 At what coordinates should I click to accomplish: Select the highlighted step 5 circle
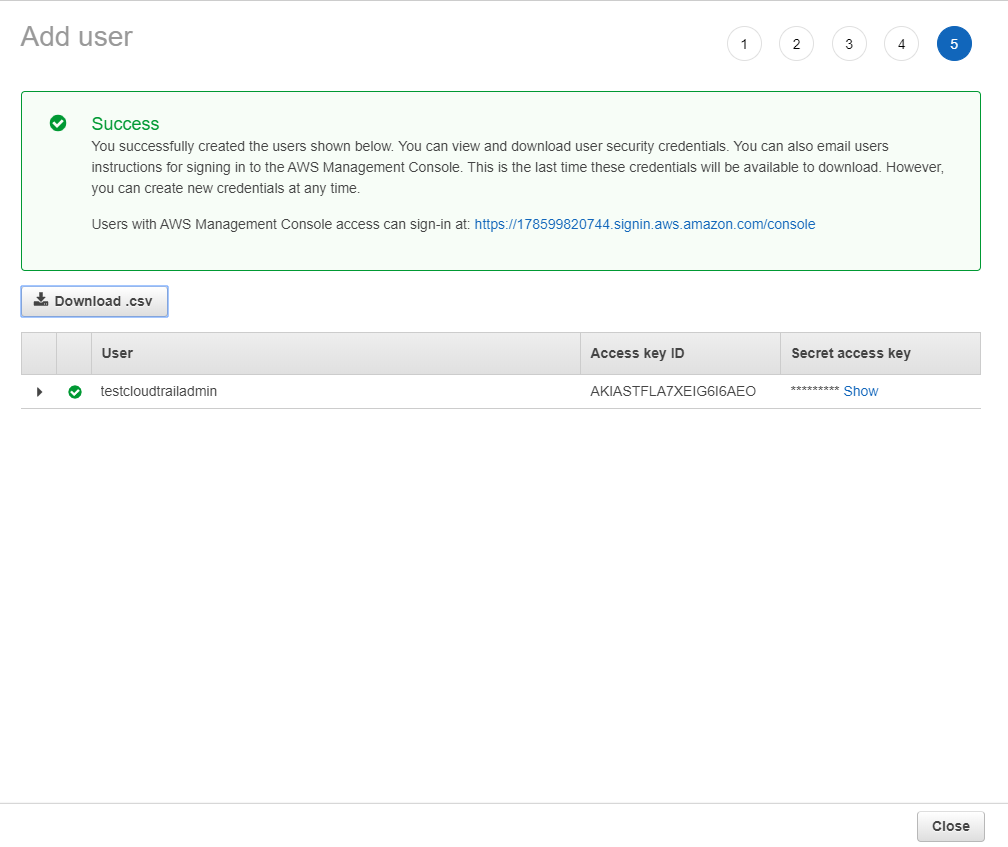954,43
